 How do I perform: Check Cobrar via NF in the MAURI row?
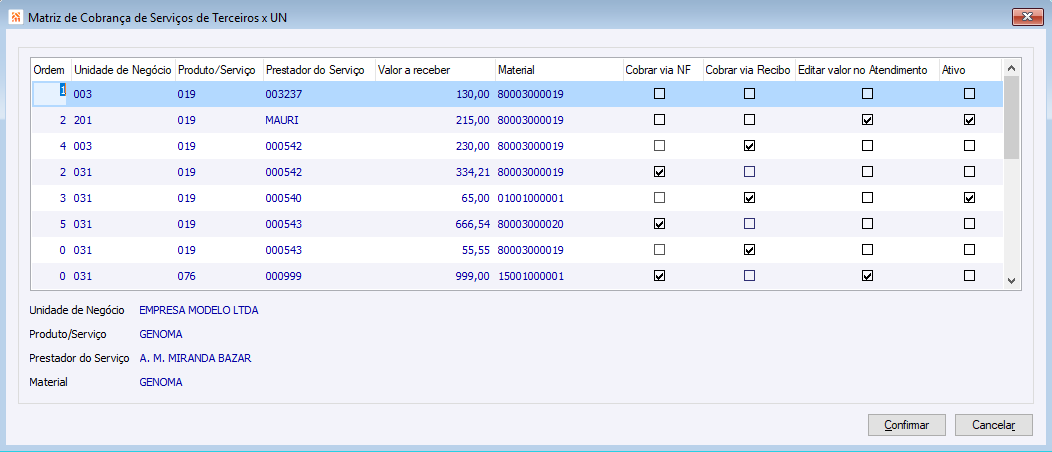660,120
